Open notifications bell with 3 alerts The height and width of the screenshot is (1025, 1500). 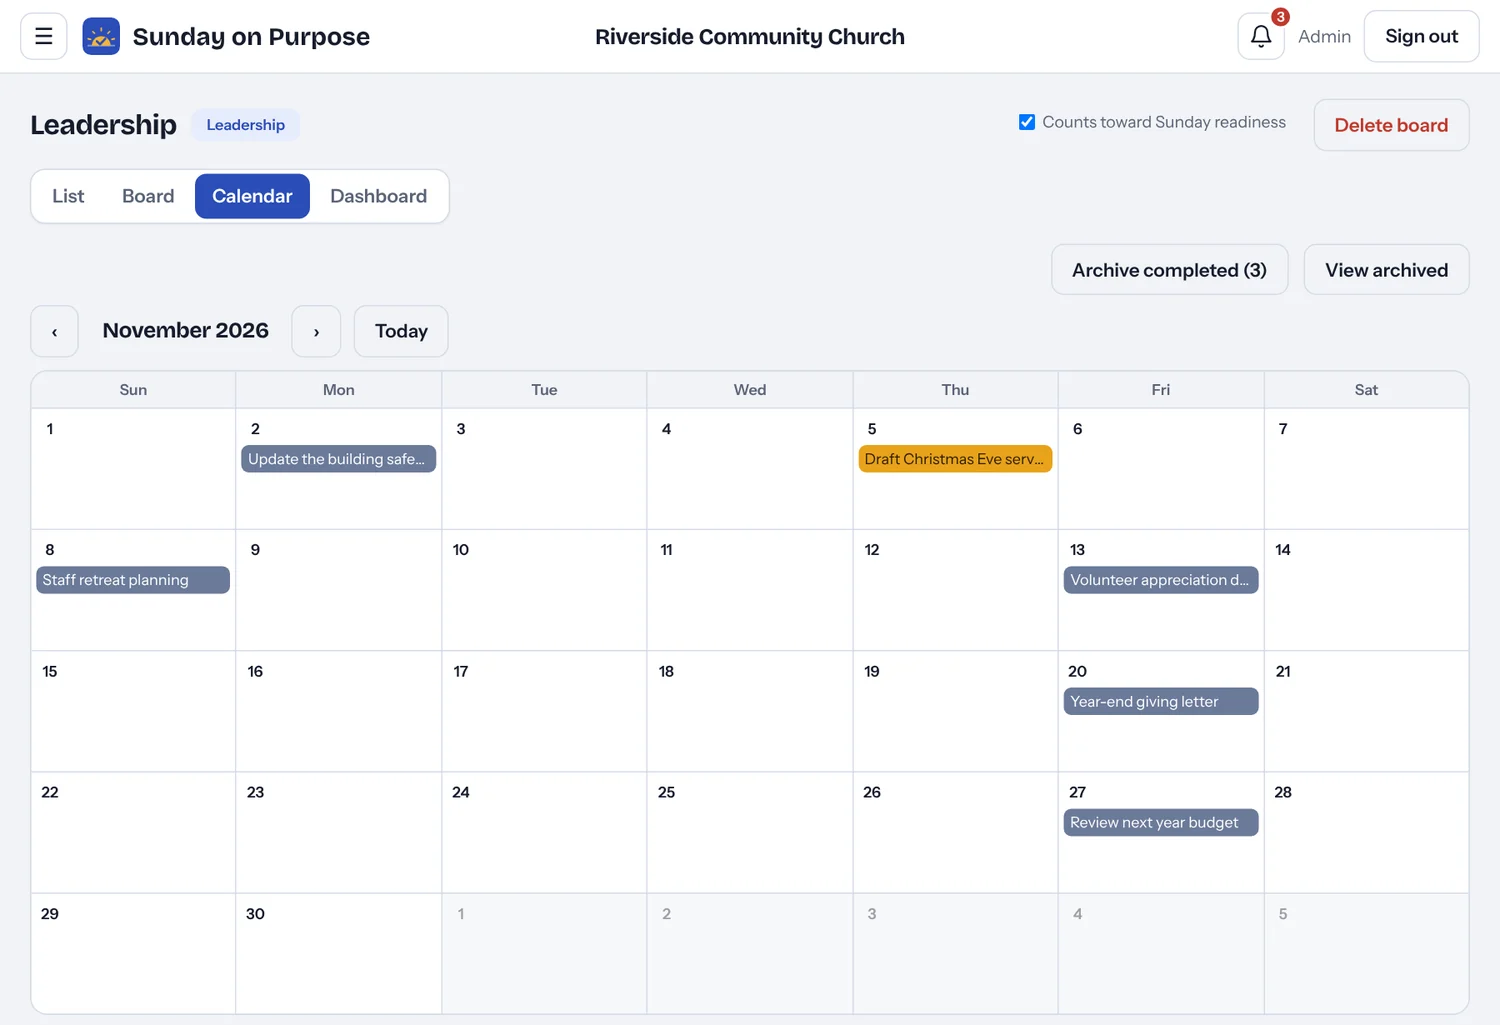[x=1261, y=36]
